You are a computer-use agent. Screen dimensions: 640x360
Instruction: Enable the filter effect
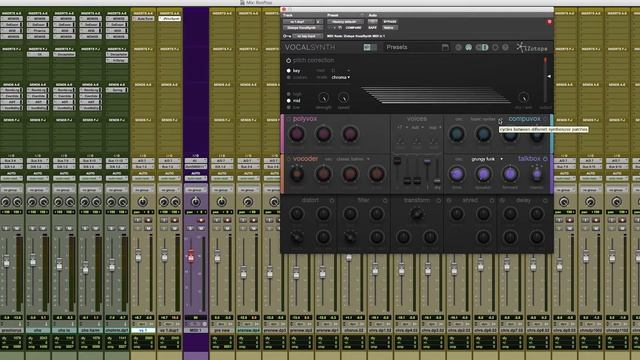(x=385, y=201)
